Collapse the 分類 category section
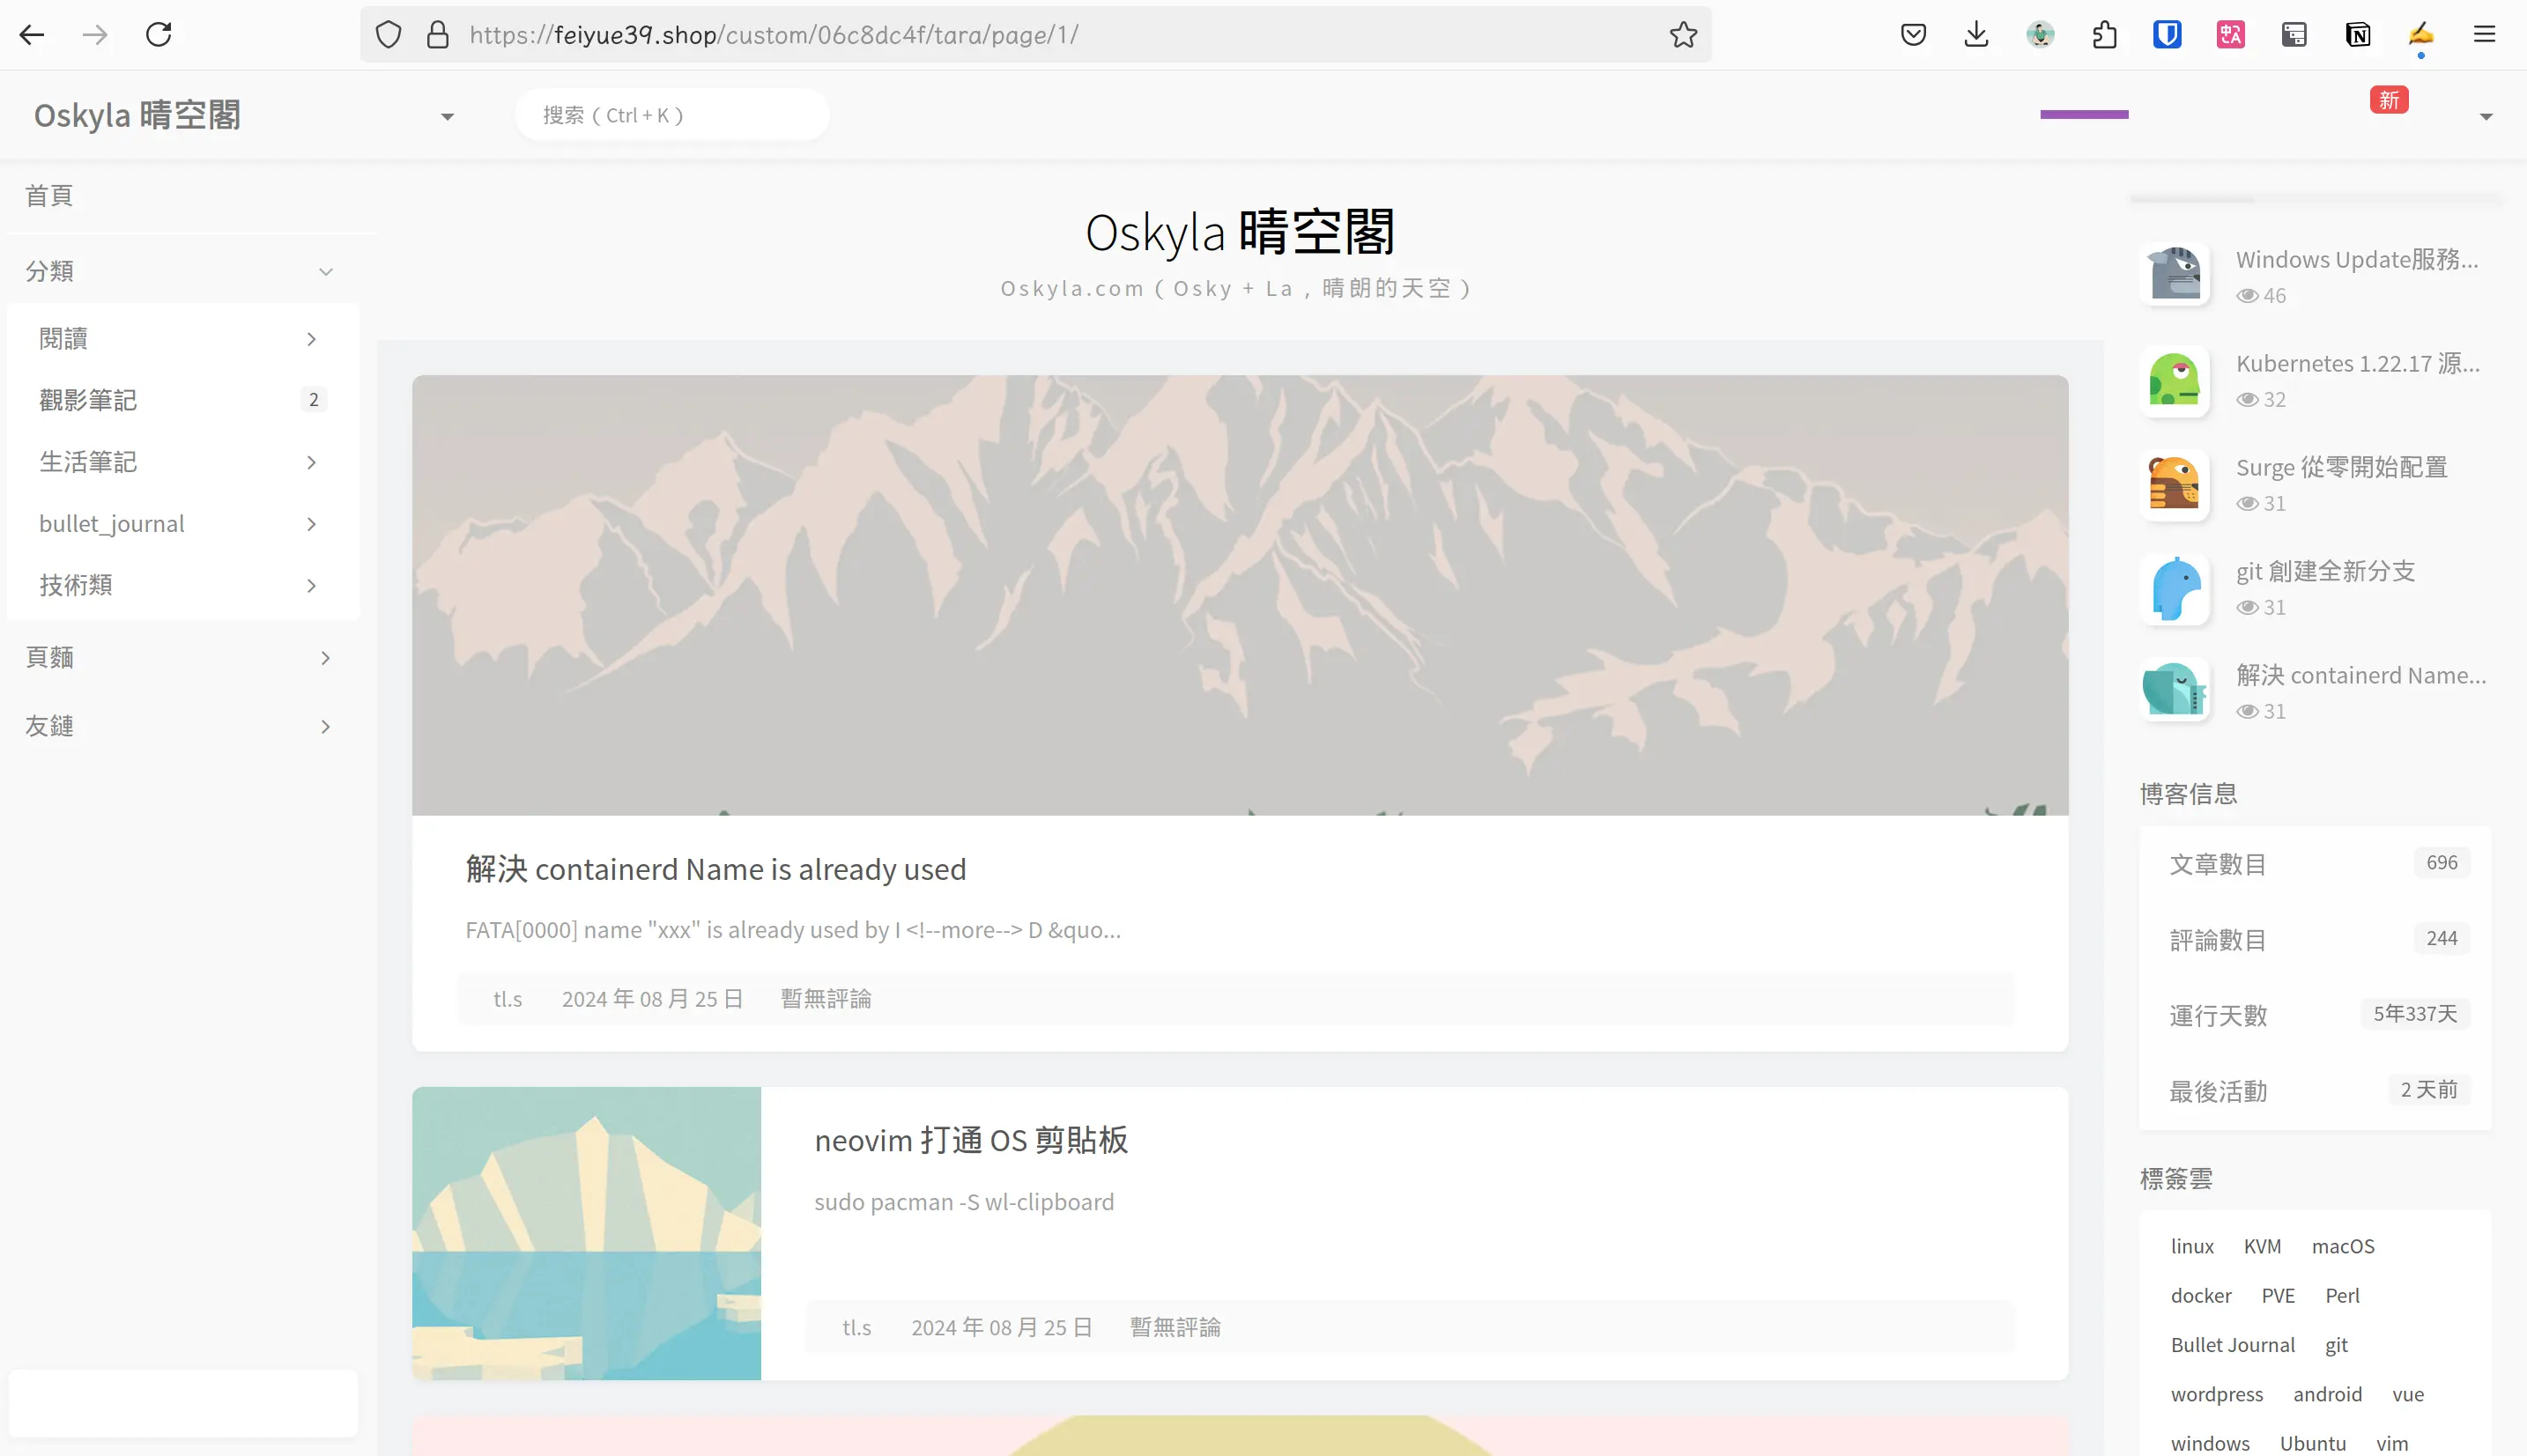Viewport: 2527px width, 1456px height. point(325,272)
